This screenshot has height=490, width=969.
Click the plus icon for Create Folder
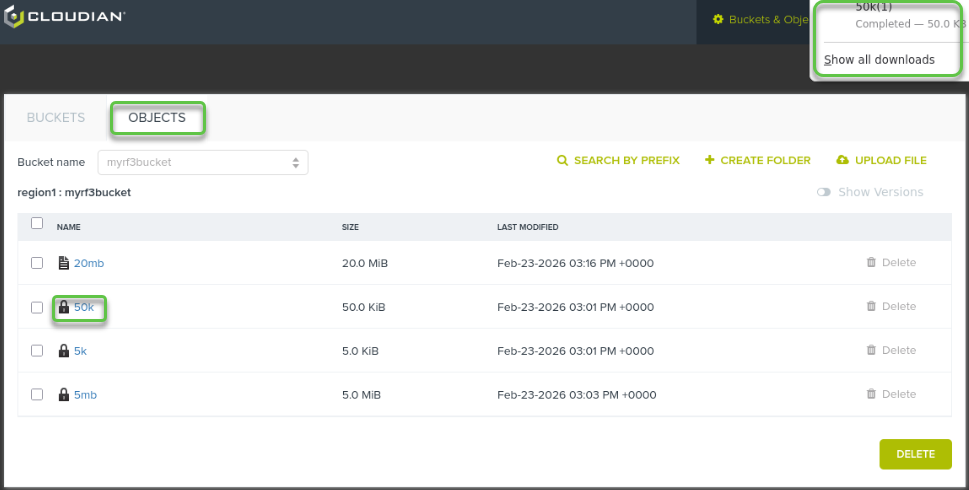click(710, 161)
